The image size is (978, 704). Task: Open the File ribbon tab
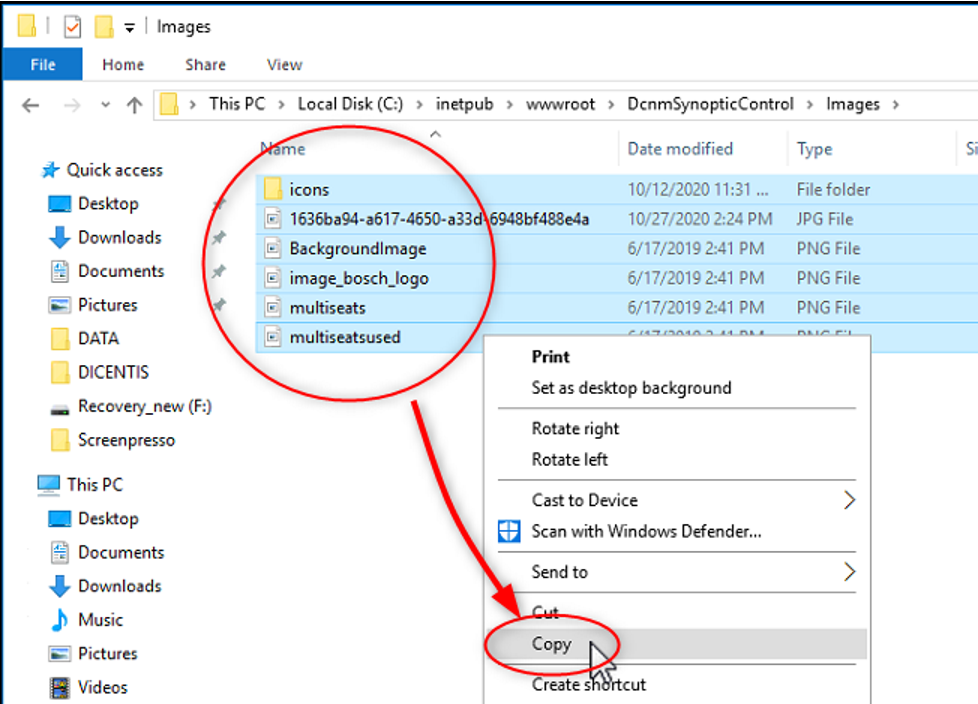[x=43, y=65]
